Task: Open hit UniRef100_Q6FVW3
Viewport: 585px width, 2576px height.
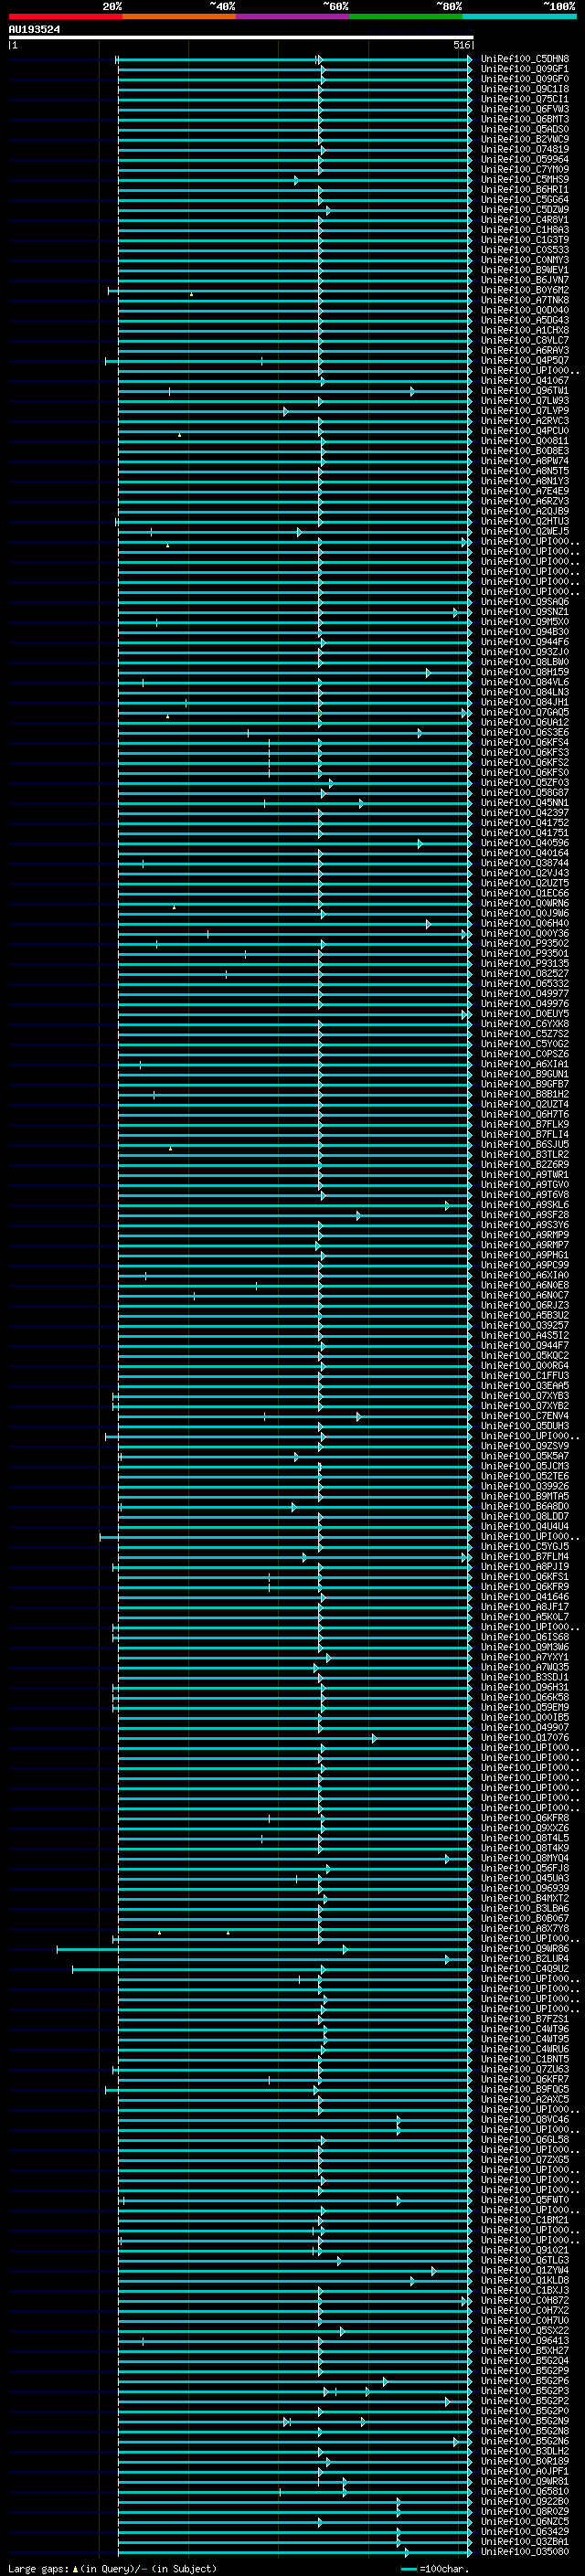Action: tap(525, 109)
